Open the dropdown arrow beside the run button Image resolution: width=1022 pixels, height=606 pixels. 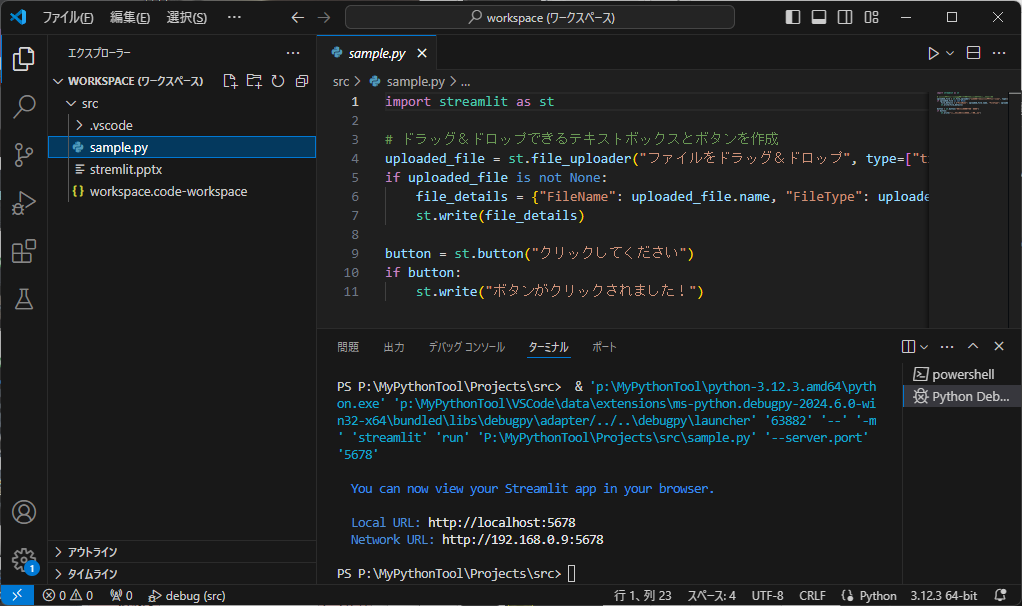click(x=950, y=53)
